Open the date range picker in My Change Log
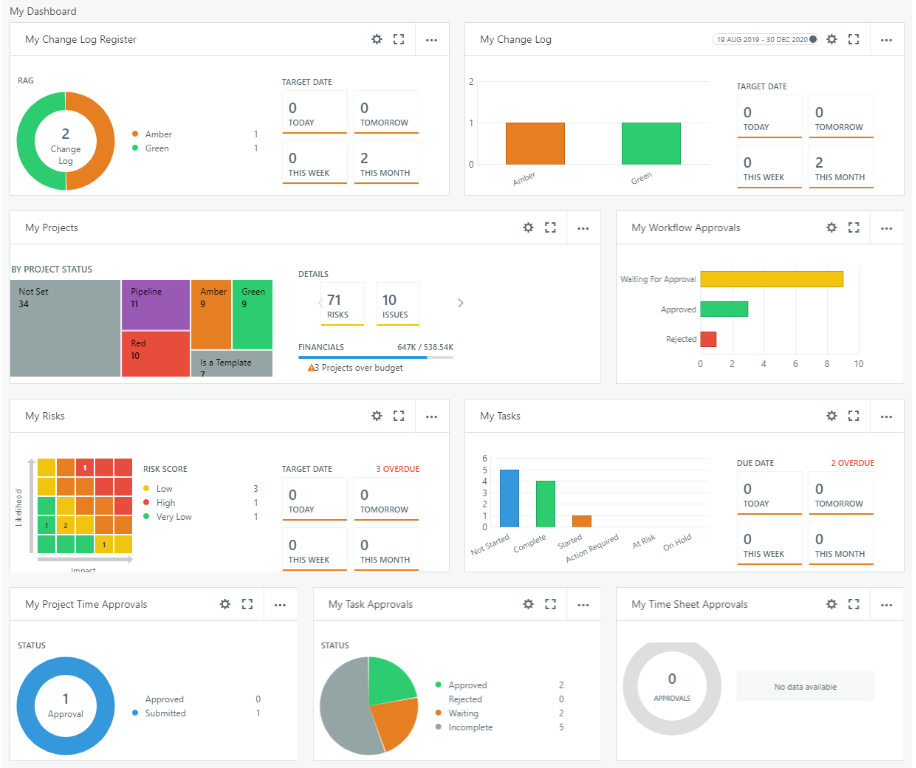This screenshot has height=768, width=916. [x=765, y=39]
